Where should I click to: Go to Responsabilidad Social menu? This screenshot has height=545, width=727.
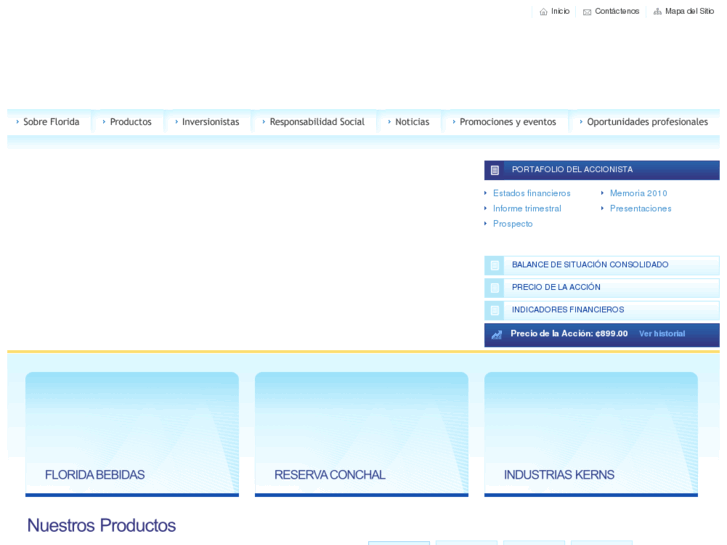coord(317,122)
